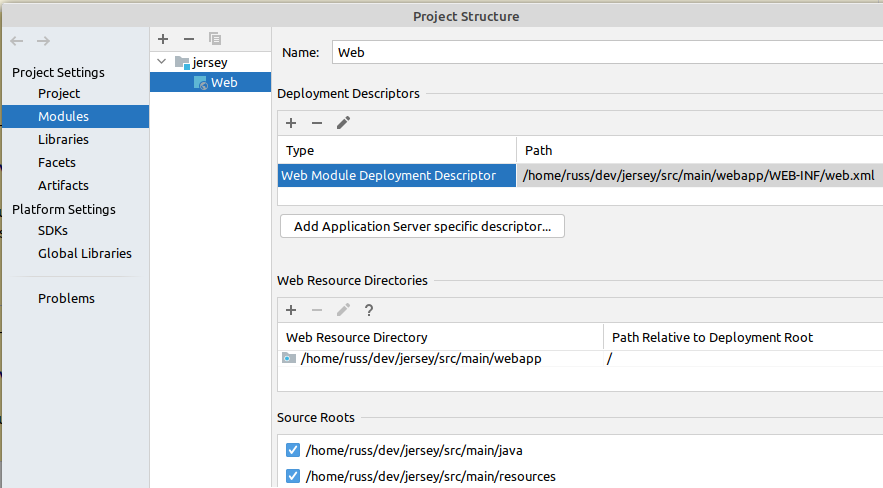The width and height of the screenshot is (883, 488).
Task: Open Artifacts settings
Action: click(63, 185)
